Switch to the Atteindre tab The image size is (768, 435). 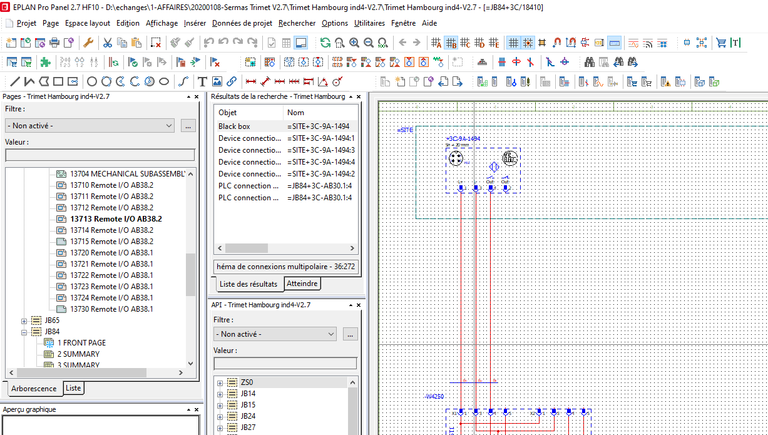tap(302, 283)
